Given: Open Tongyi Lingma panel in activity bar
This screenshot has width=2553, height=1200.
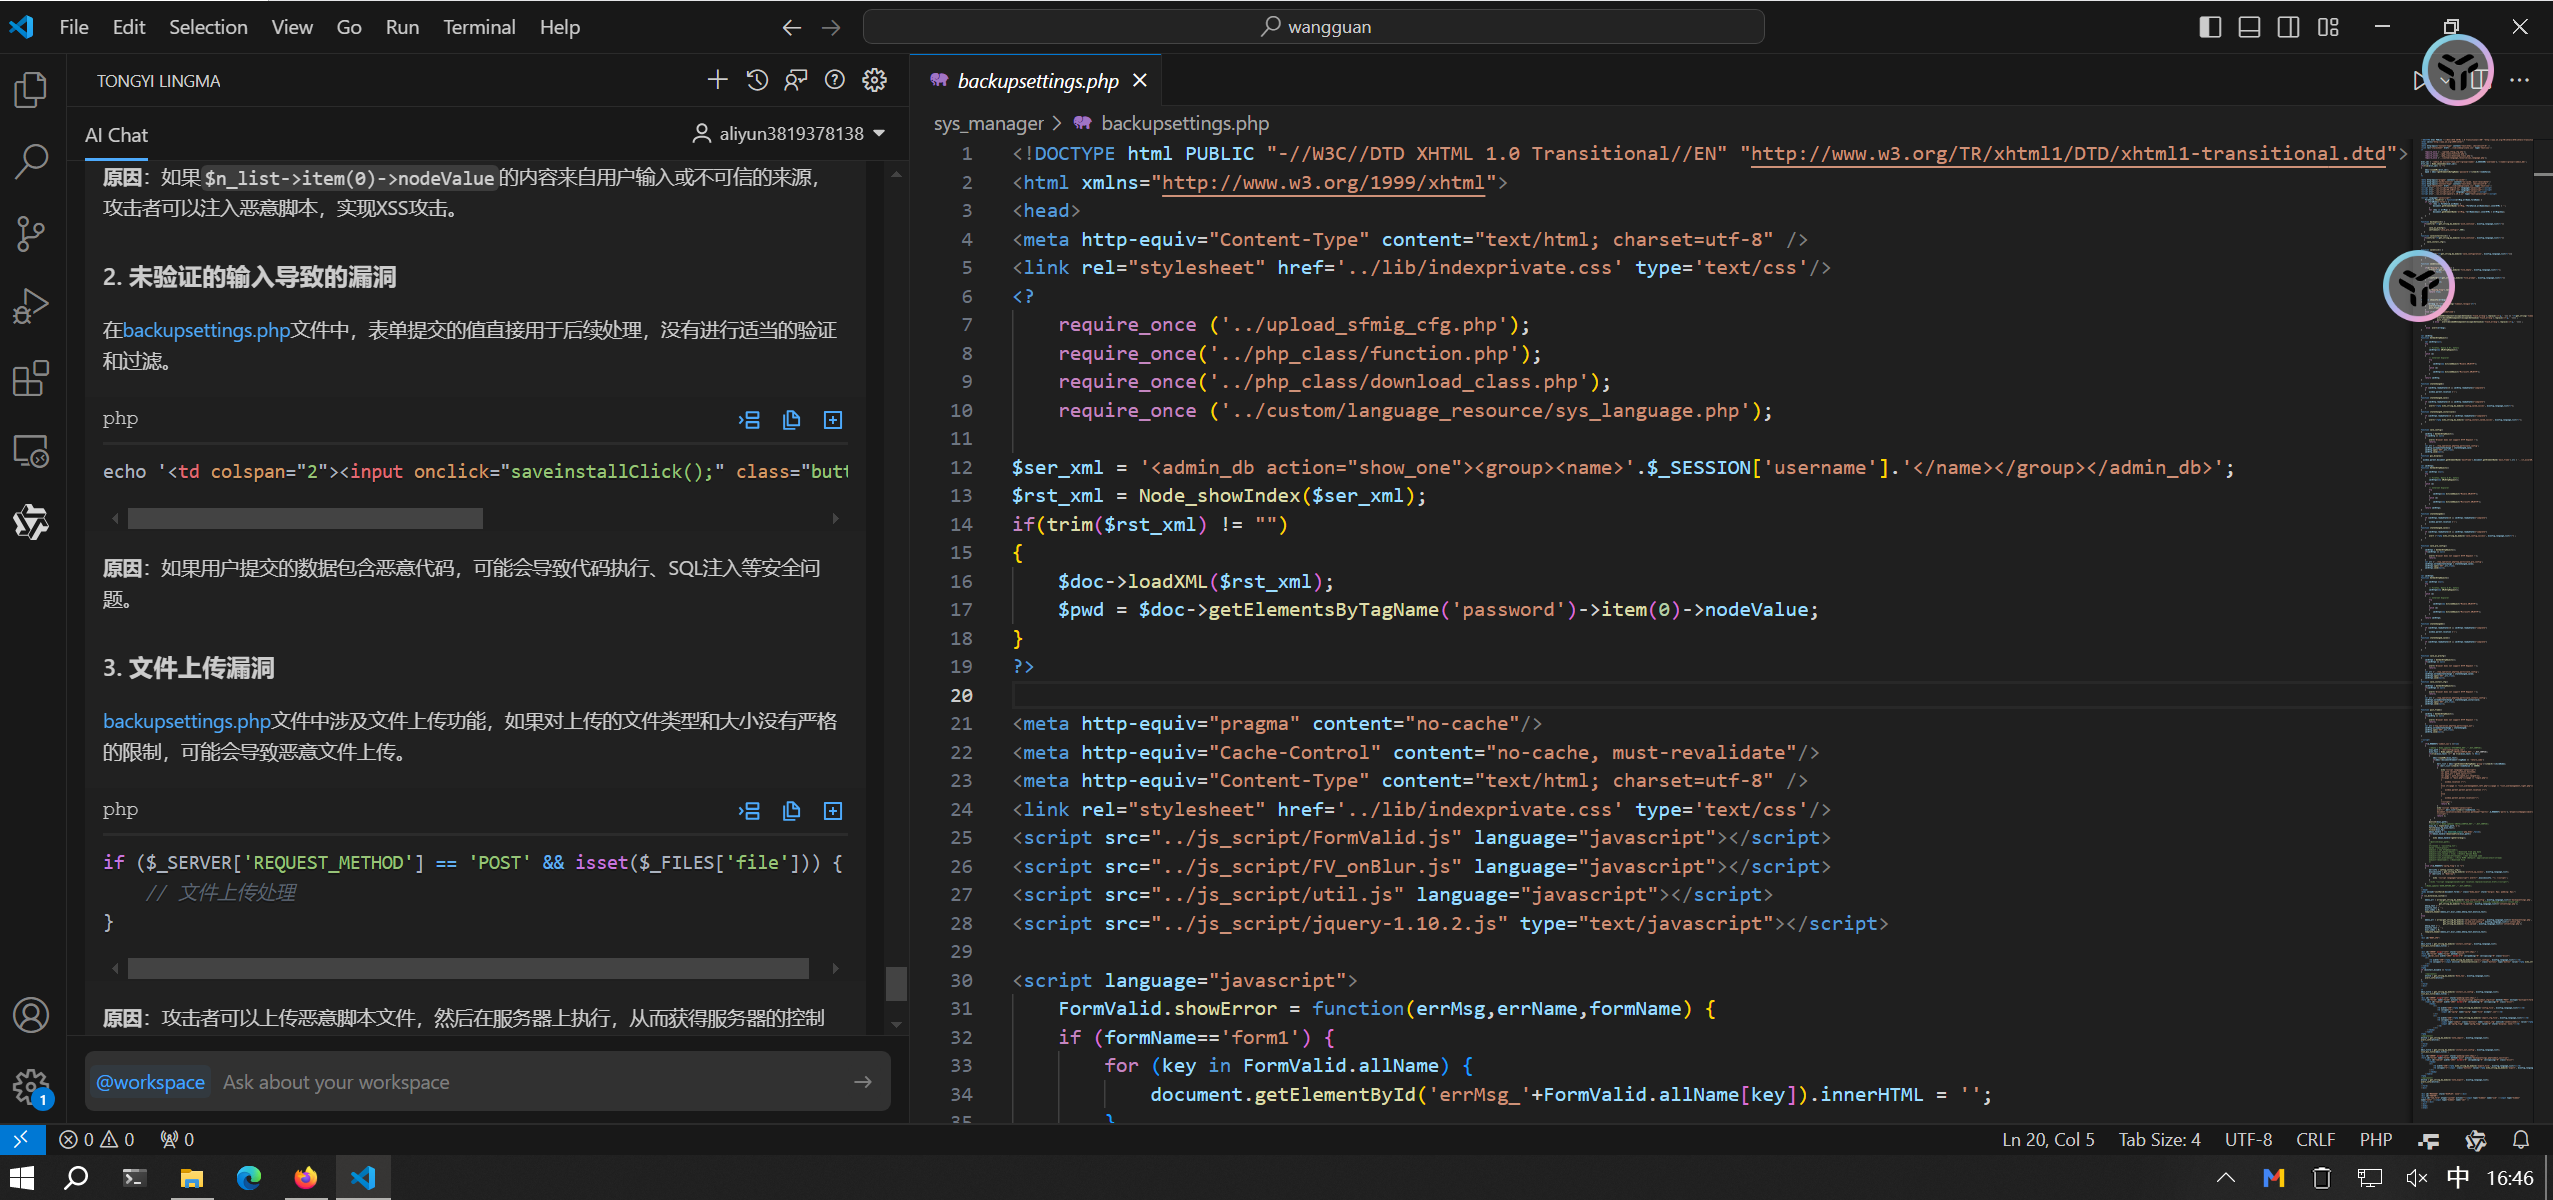Looking at the screenshot, I should (x=31, y=522).
